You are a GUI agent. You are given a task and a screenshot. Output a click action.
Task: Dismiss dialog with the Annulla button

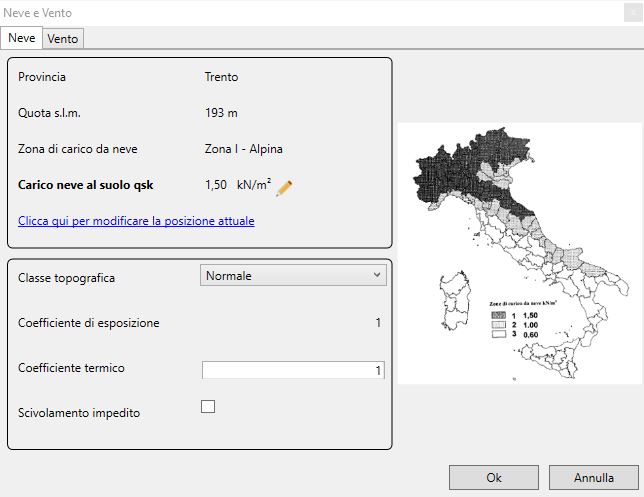(x=593, y=477)
